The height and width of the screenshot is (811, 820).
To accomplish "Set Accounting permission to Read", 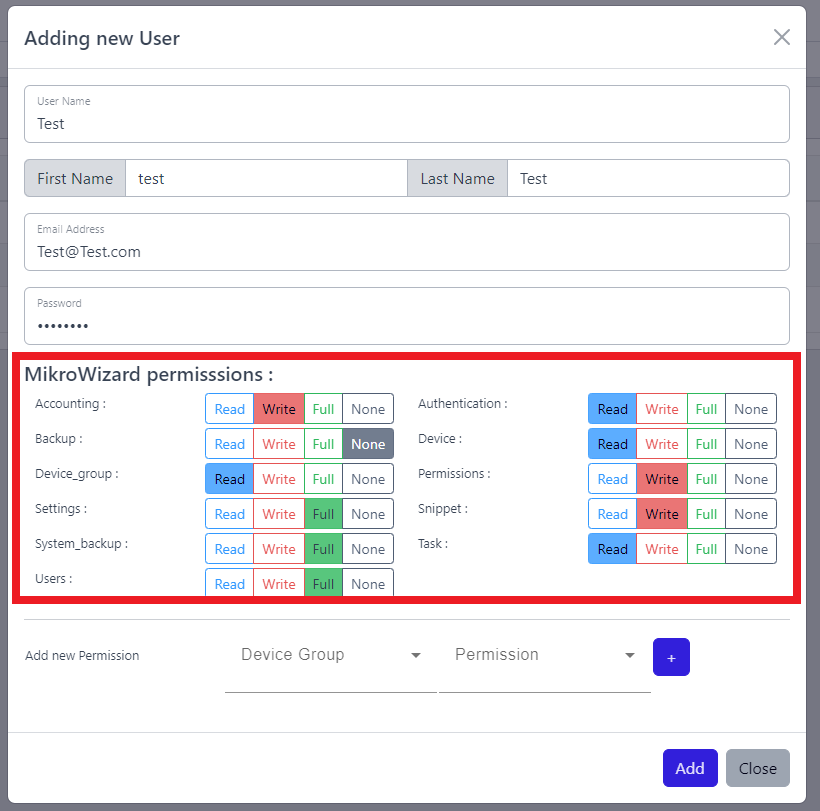I will tap(230, 409).
